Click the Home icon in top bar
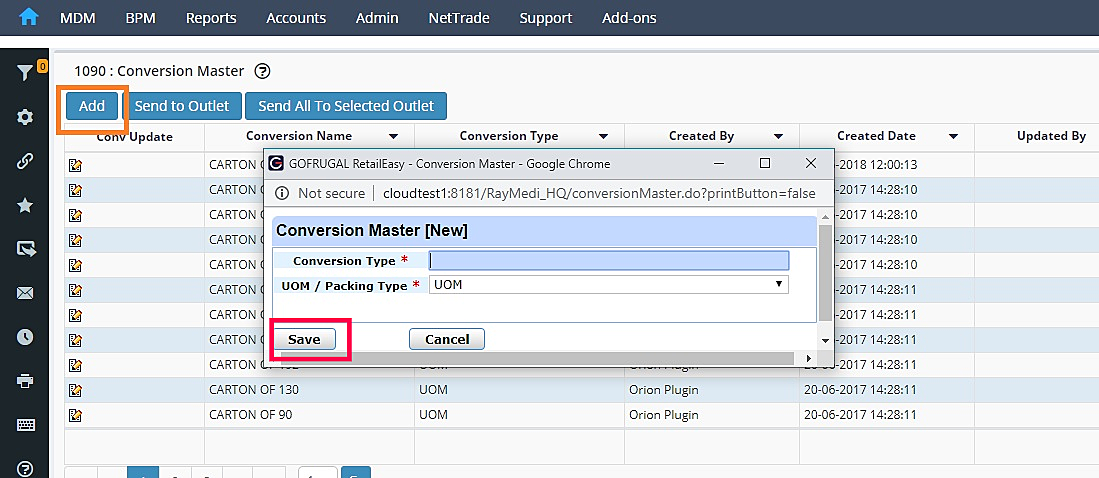Image resolution: width=1099 pixels, height=478 pixels. [x=28, y=17]
